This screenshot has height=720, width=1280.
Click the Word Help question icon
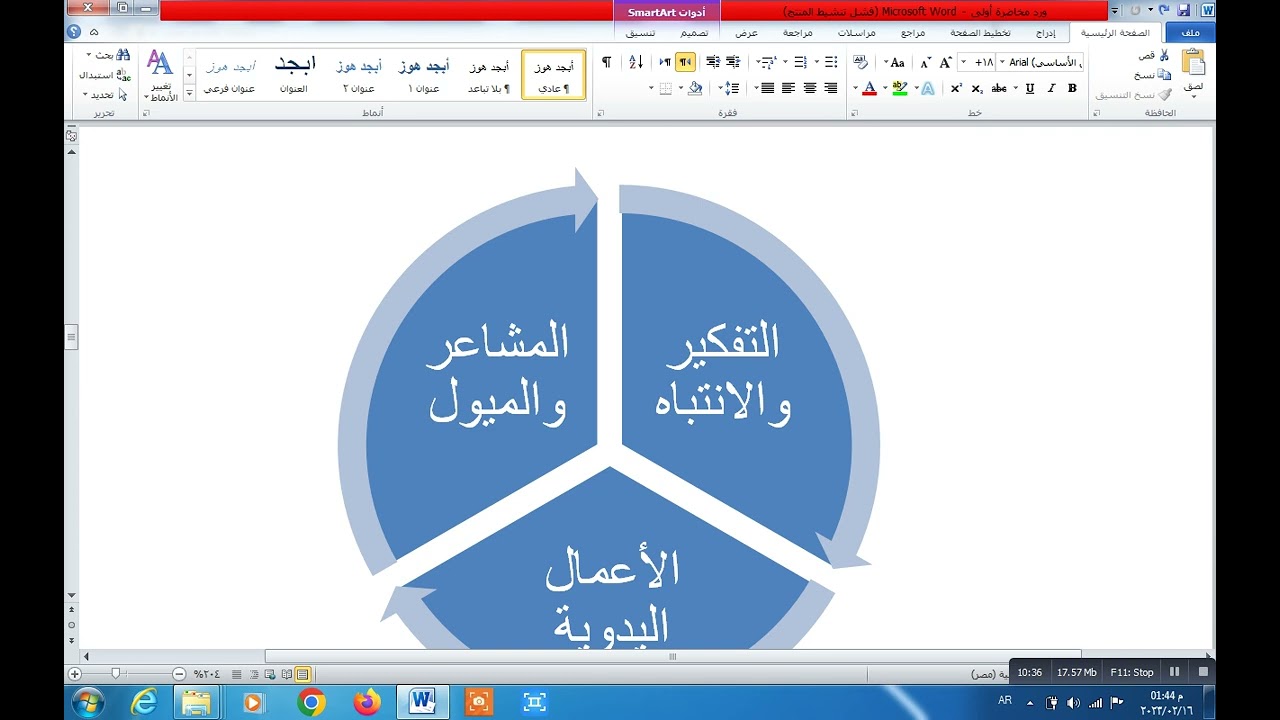pos(73,33)
